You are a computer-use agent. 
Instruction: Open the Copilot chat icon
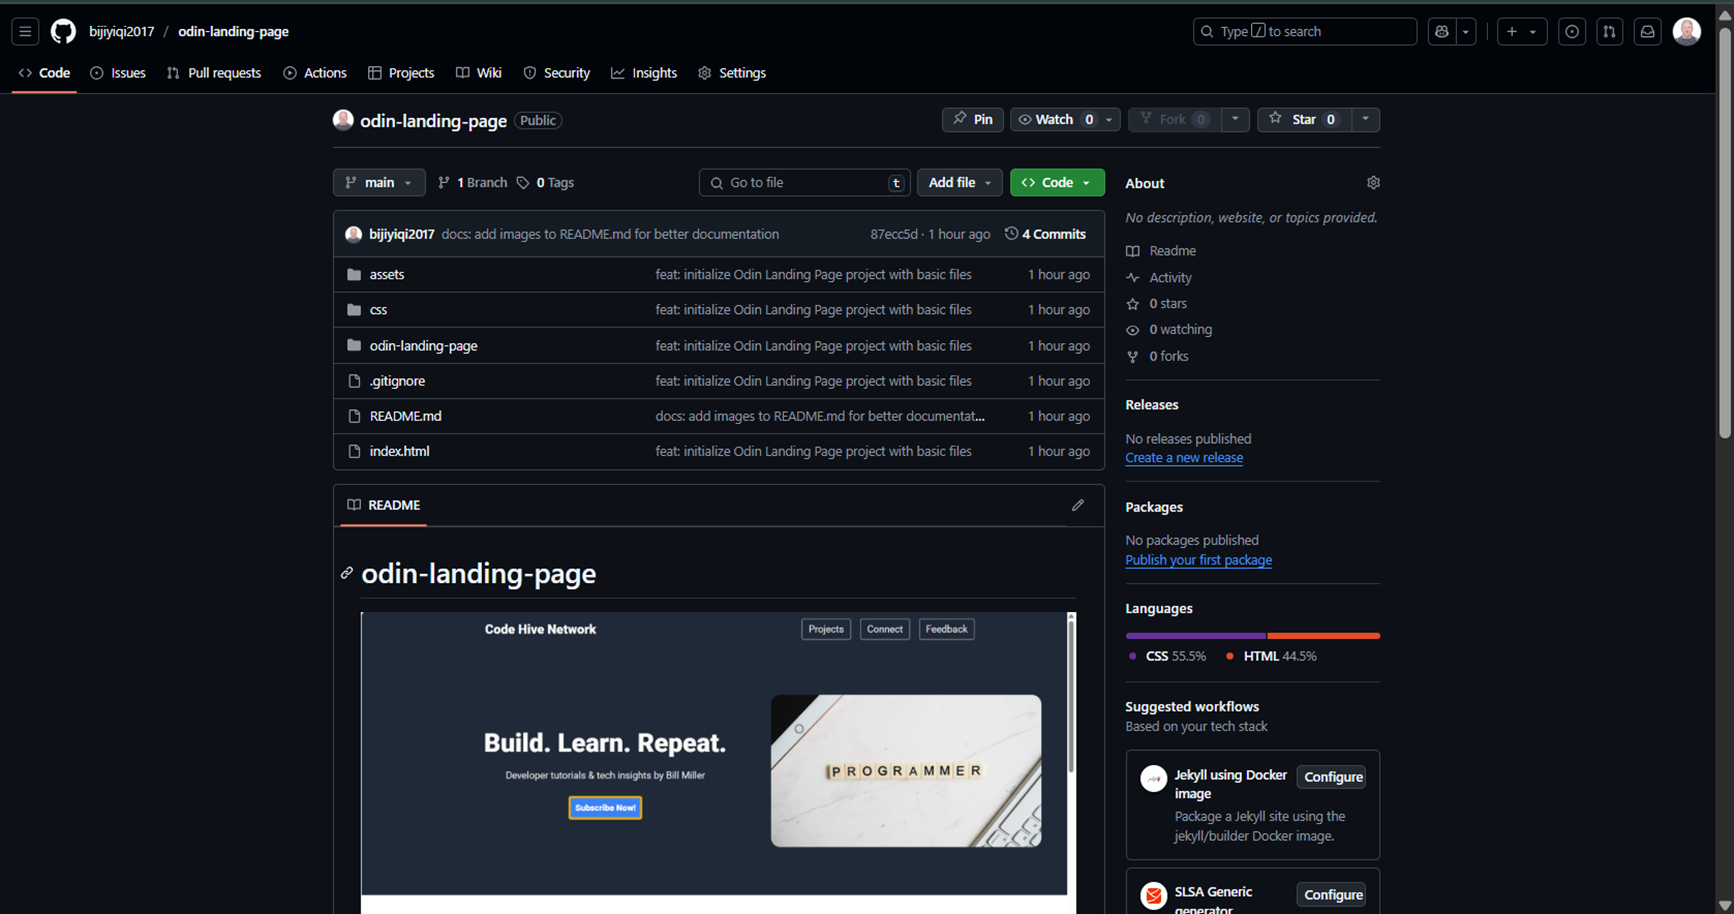pyautogui.click(x=1441, y=32)
